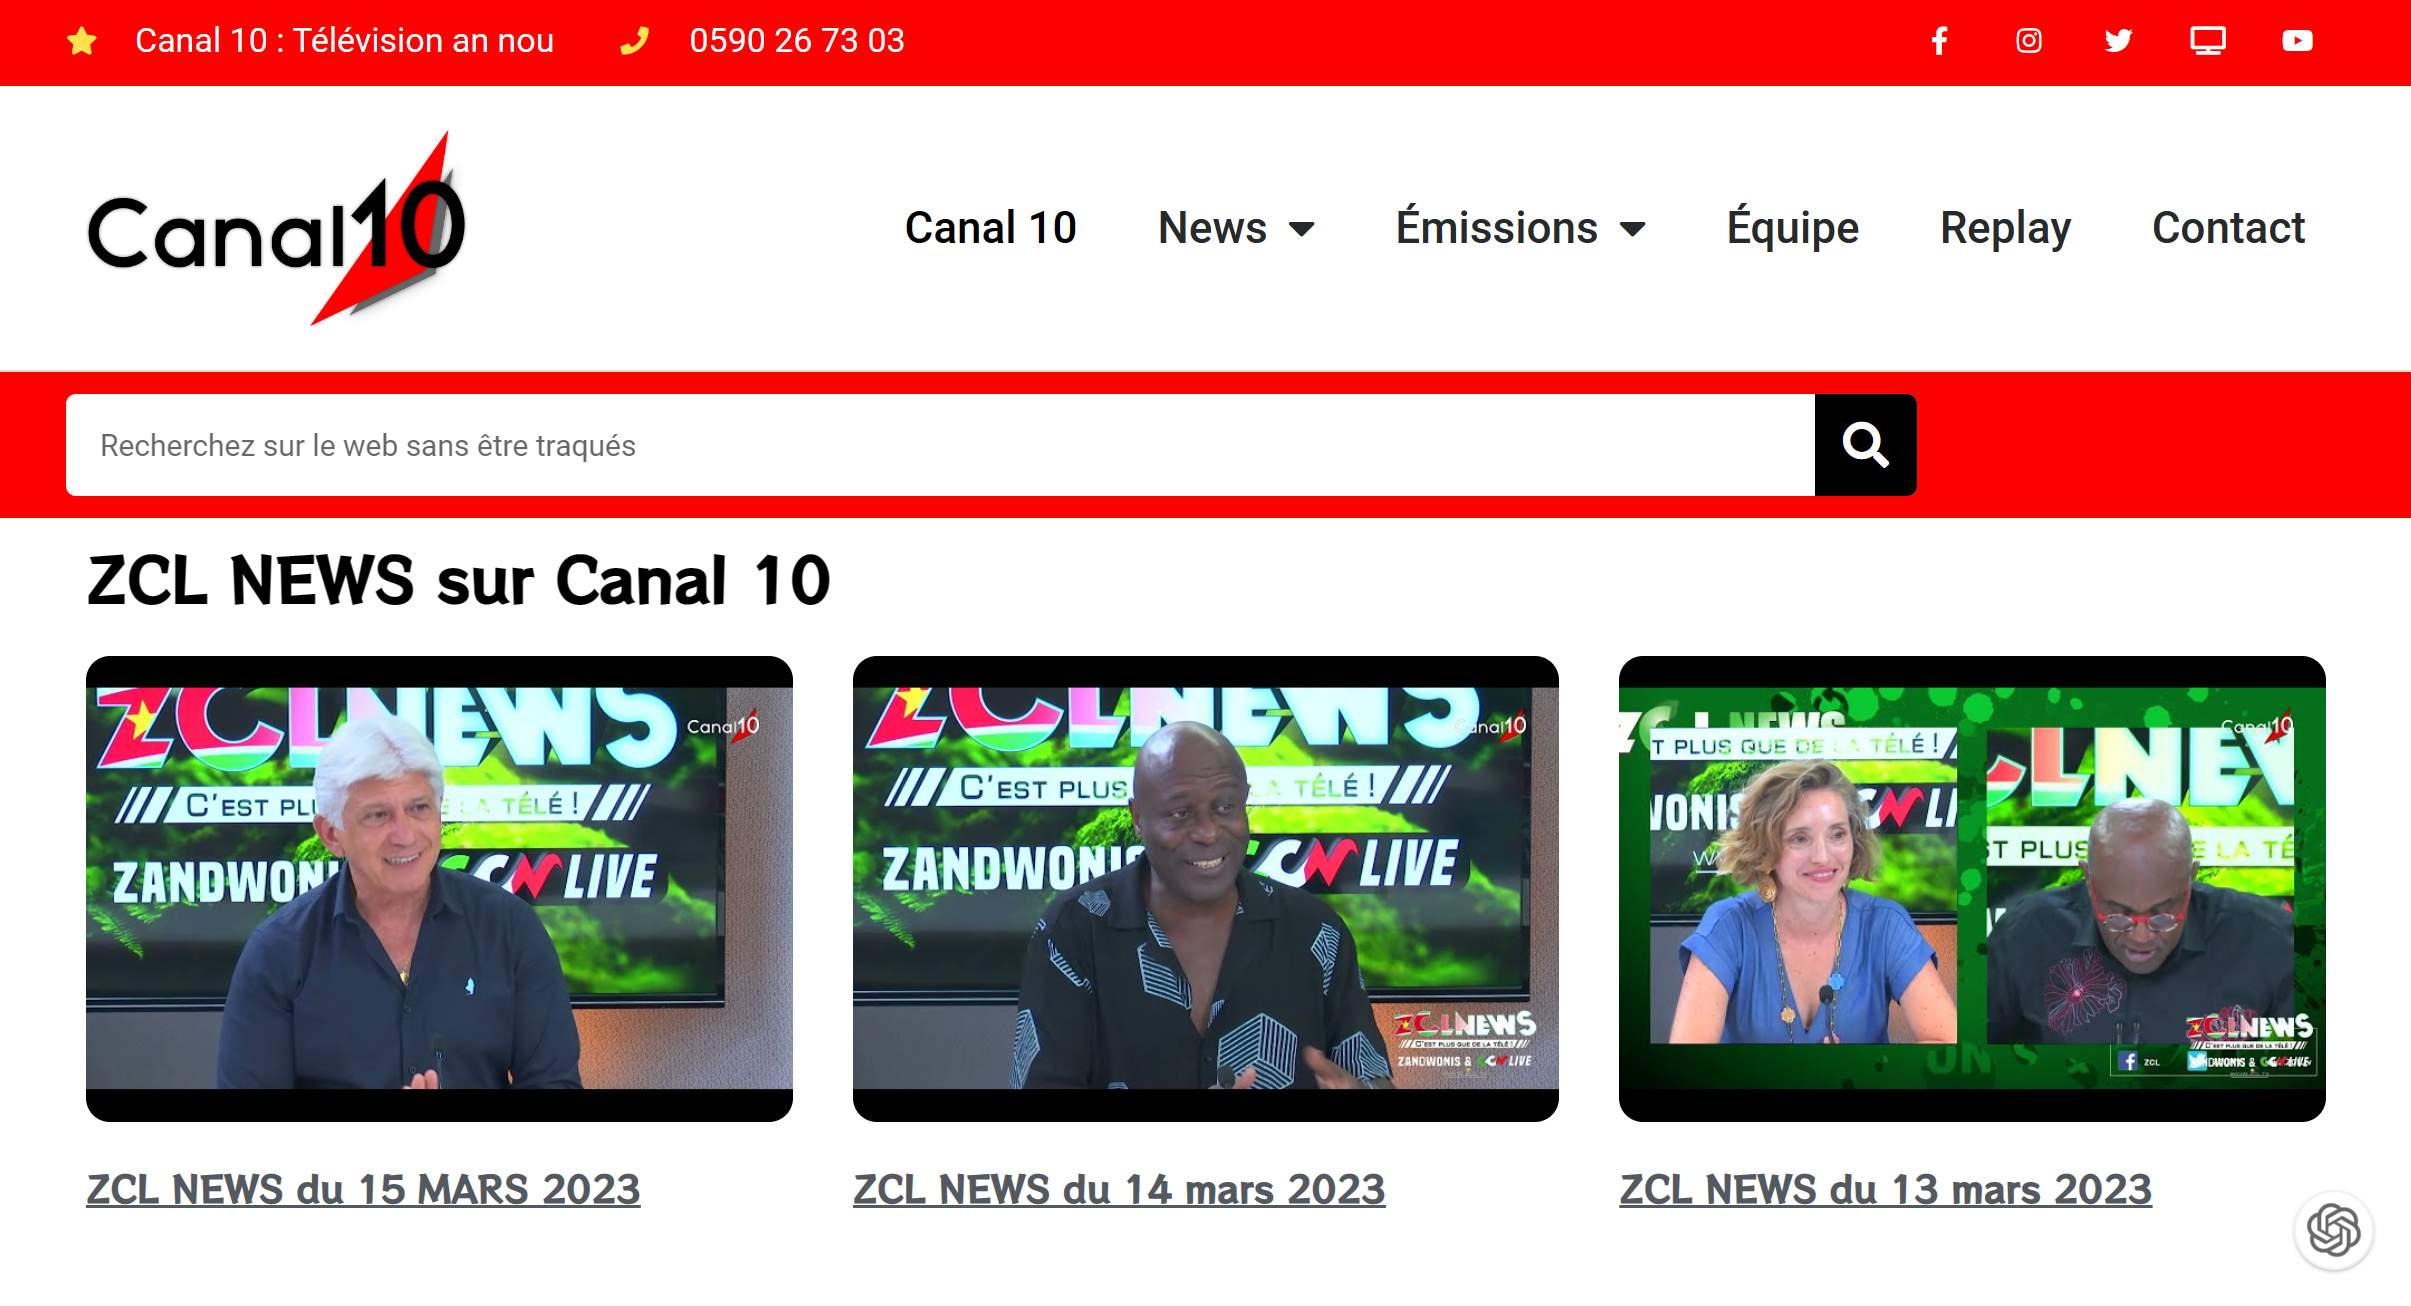The width and height of the screenshot is (2411, 1306).
Task: Go to the Équipe page
Action: coord(1792,228)
